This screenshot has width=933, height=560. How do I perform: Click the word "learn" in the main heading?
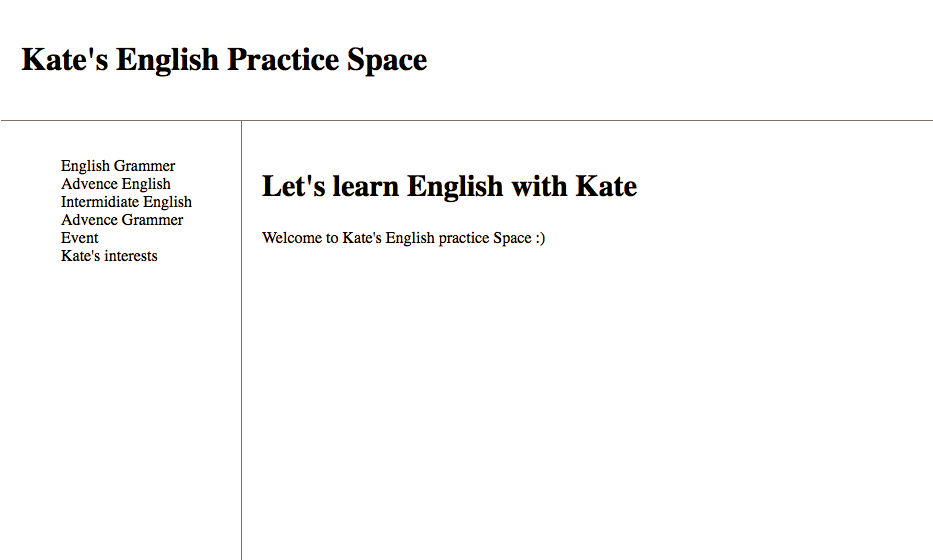coord(366,186)
